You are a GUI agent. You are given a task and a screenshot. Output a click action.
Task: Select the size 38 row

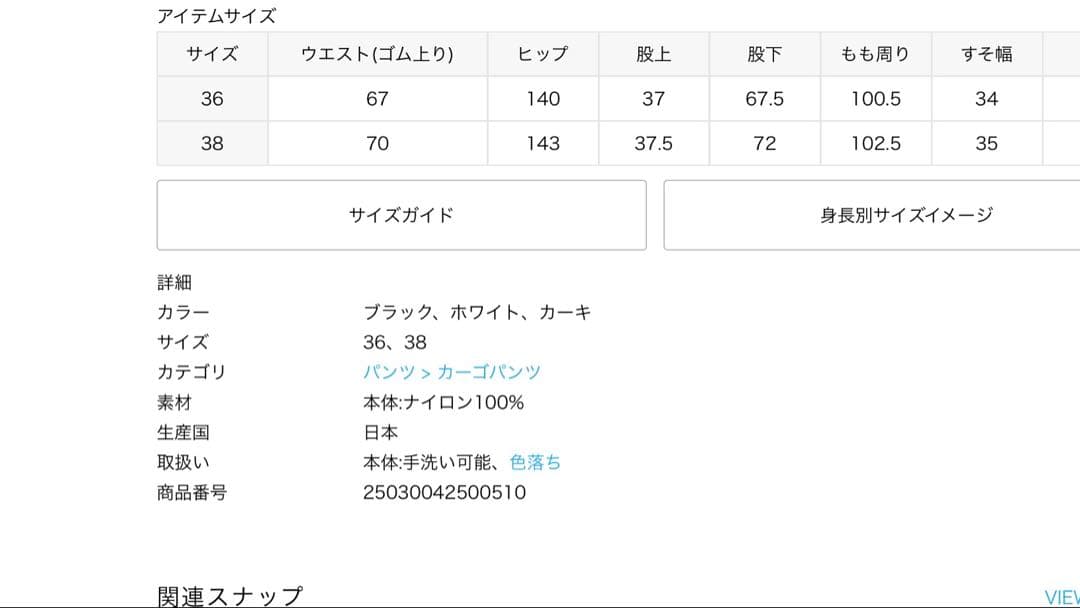[211, 143]
